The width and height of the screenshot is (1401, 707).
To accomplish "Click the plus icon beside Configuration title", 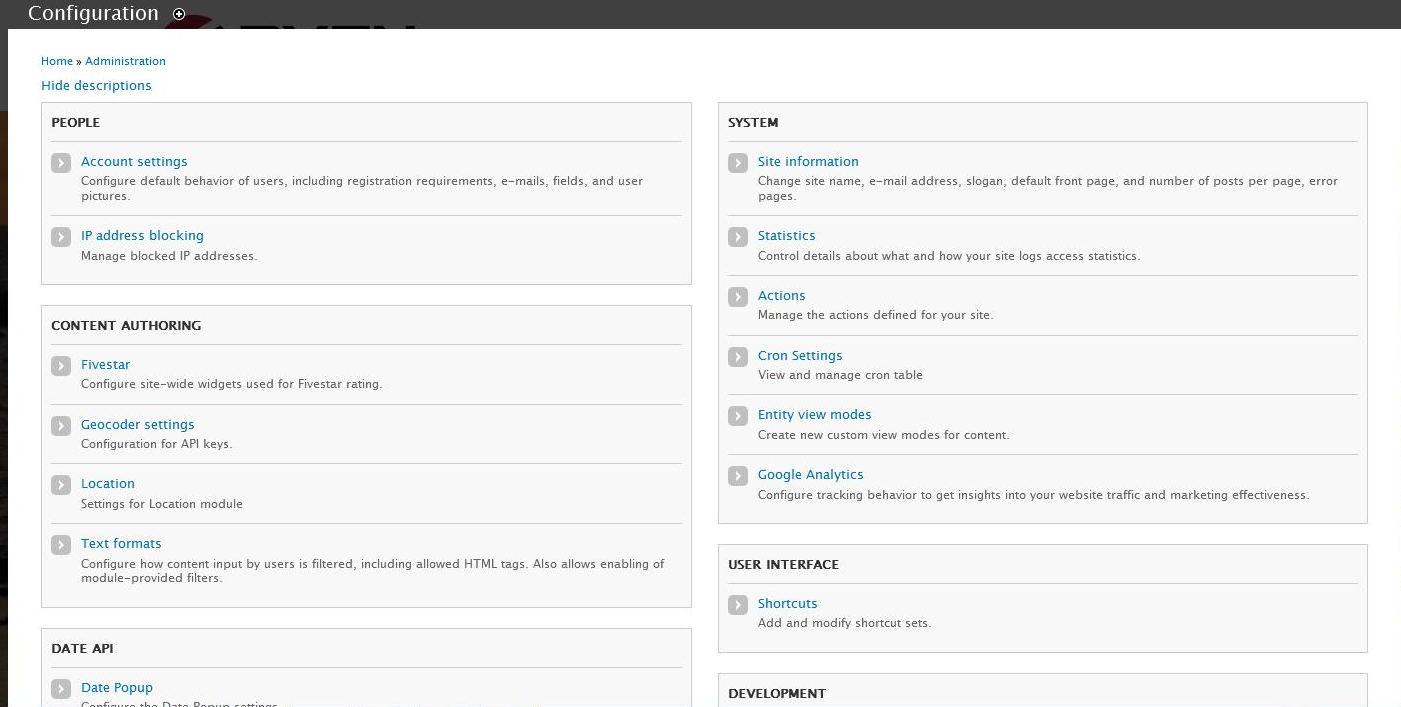I will pos(179,14).
